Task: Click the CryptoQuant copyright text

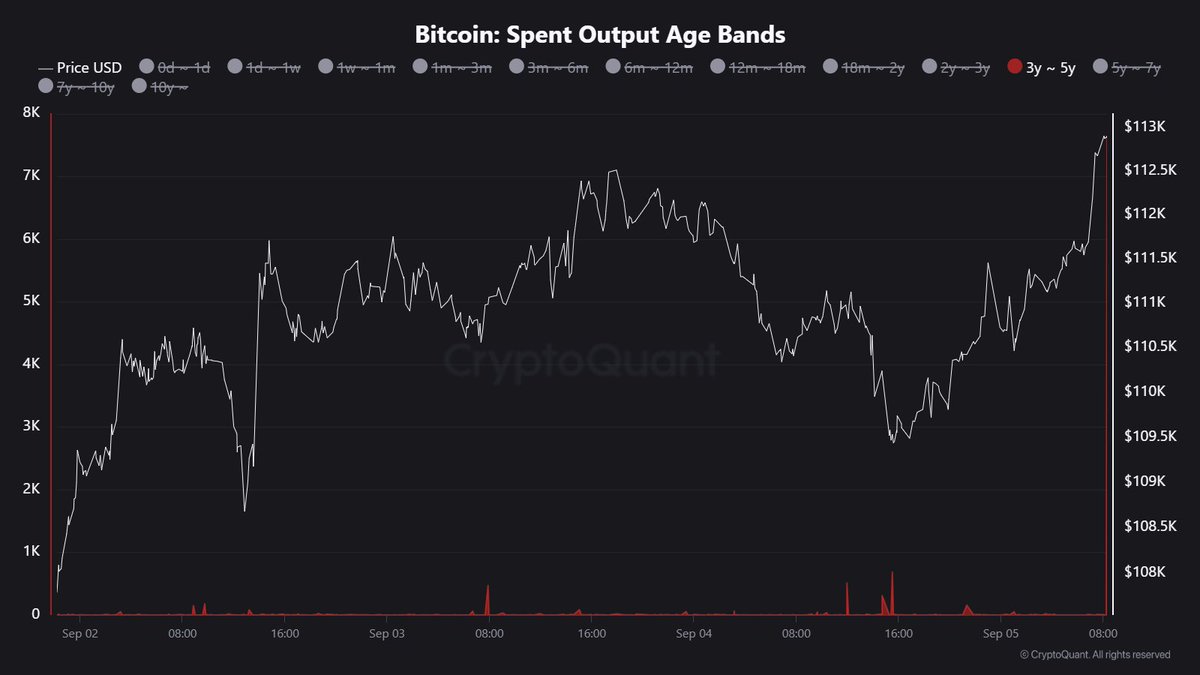Action: click(x=1094, y=655)
